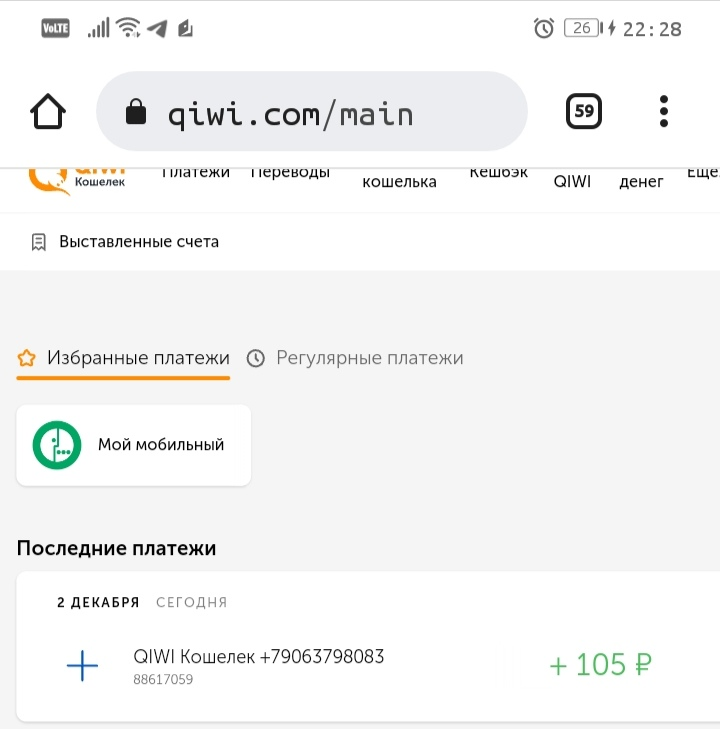Open the Выставленные счета link
Screen dimensions: 720x729
[139, 242]
